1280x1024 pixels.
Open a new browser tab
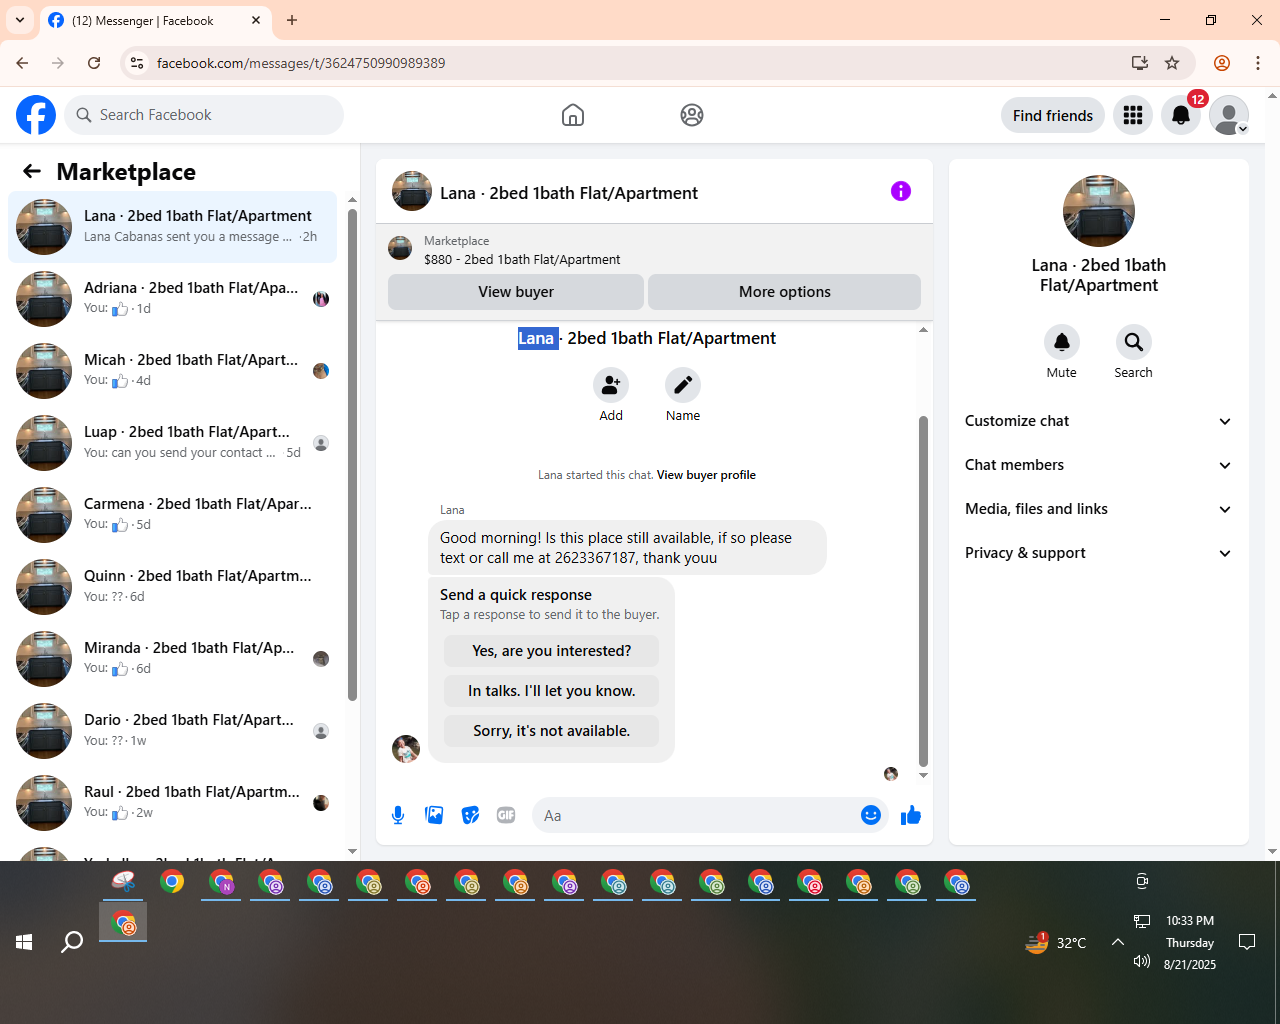(292, 20)
